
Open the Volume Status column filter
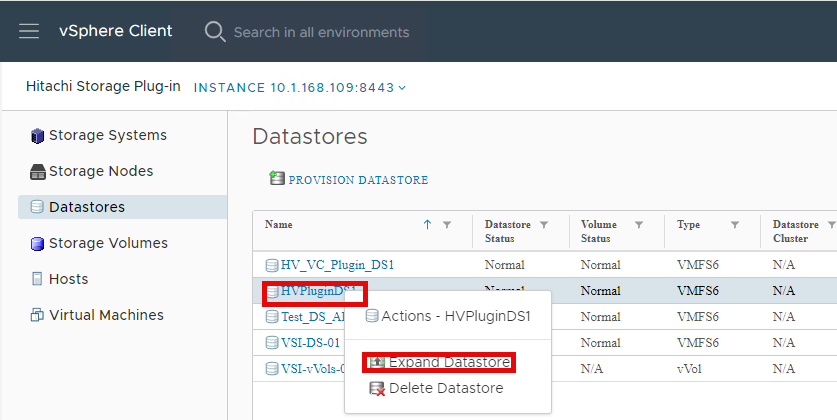(x=639, y=225)
